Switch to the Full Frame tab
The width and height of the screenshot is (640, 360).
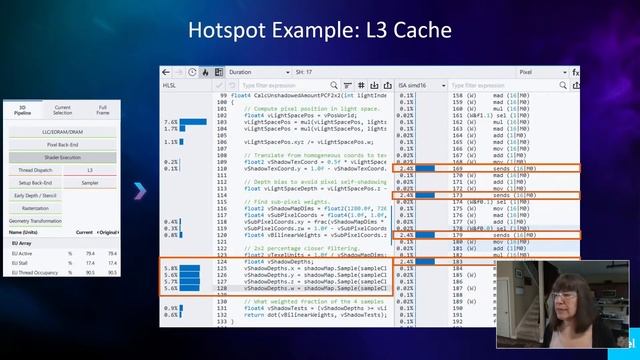pyautogui.click(x=102, y=110)
